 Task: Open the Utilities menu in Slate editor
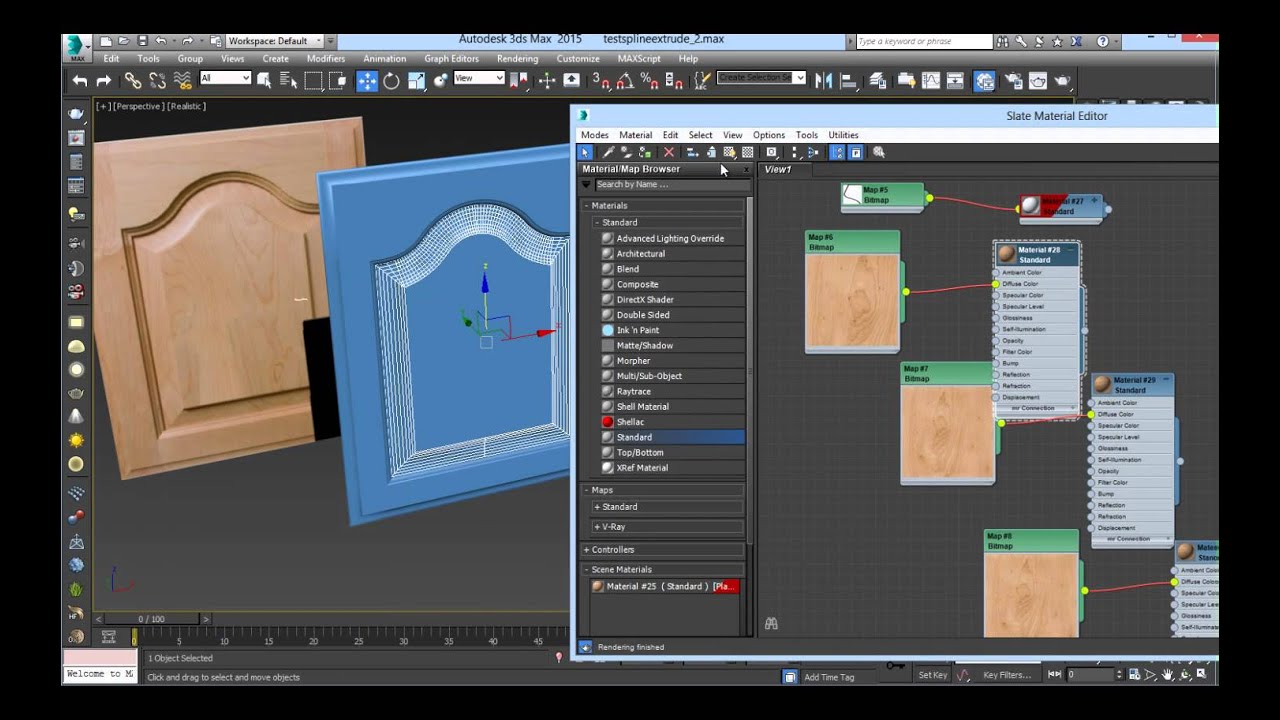[843, 135]
